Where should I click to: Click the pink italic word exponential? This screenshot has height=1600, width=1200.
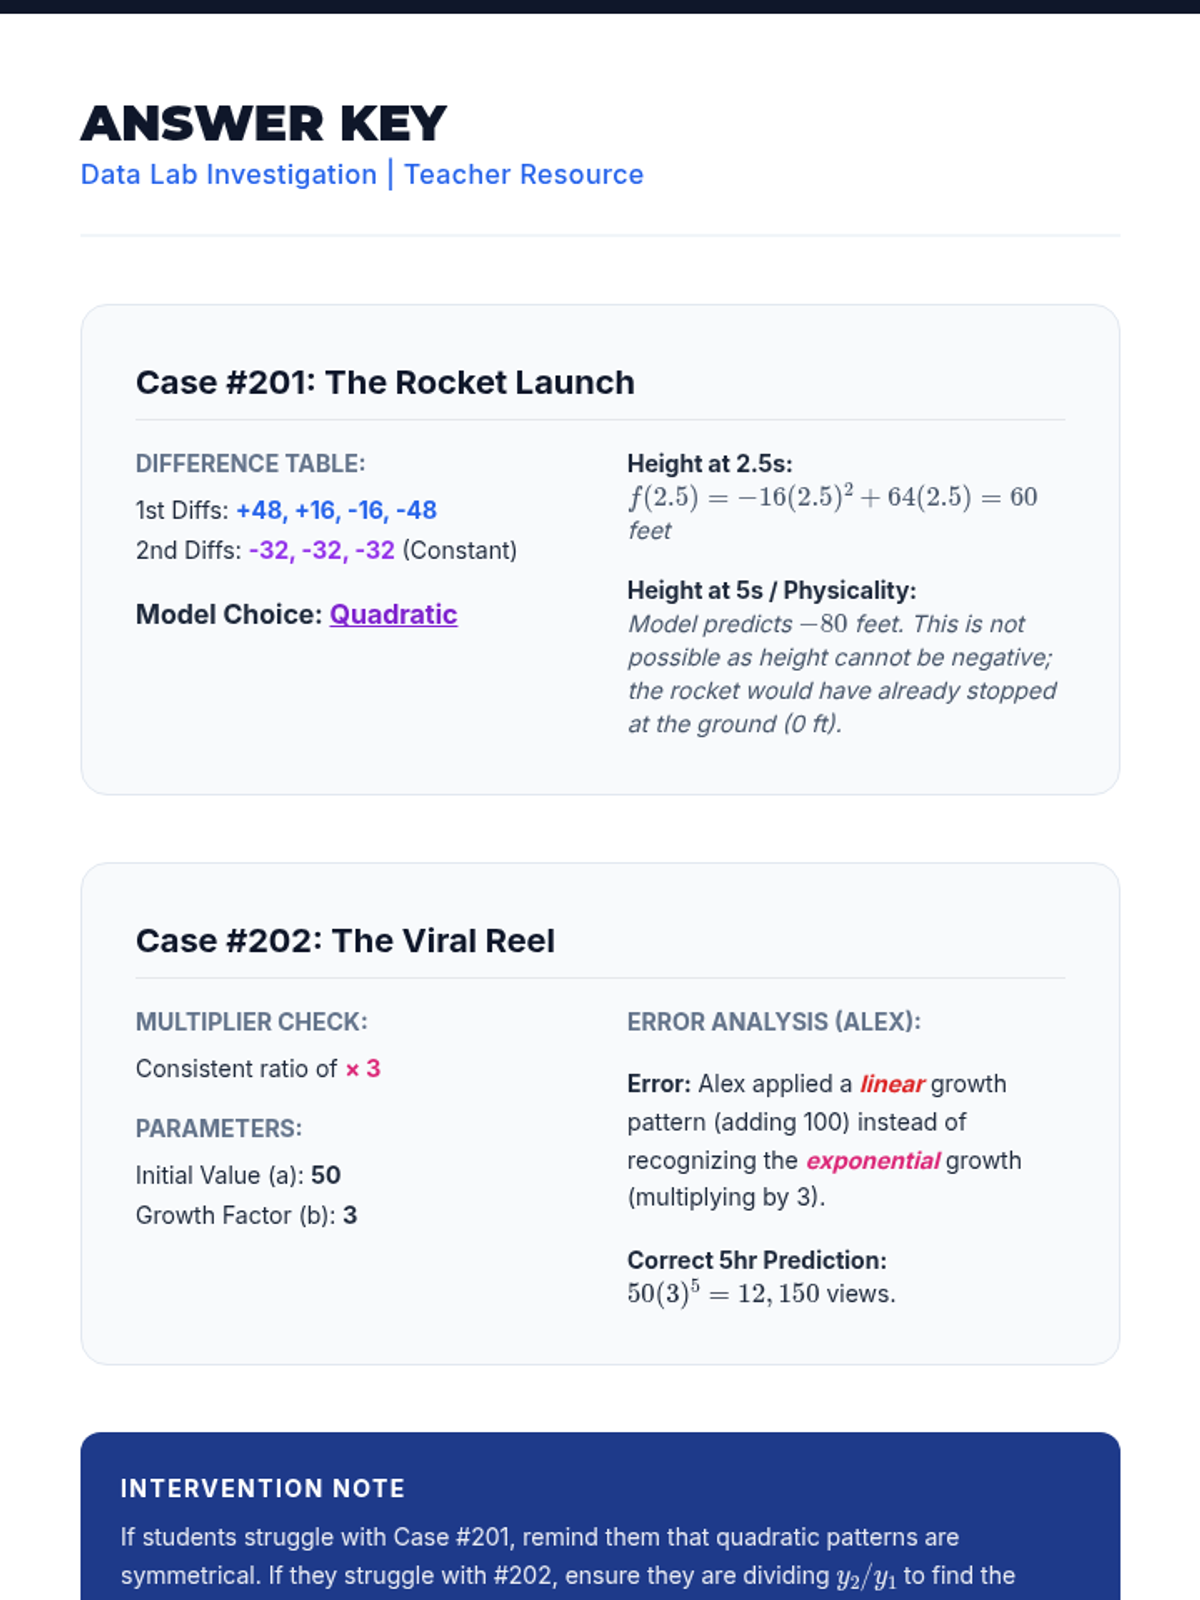tap(872, 1160)
